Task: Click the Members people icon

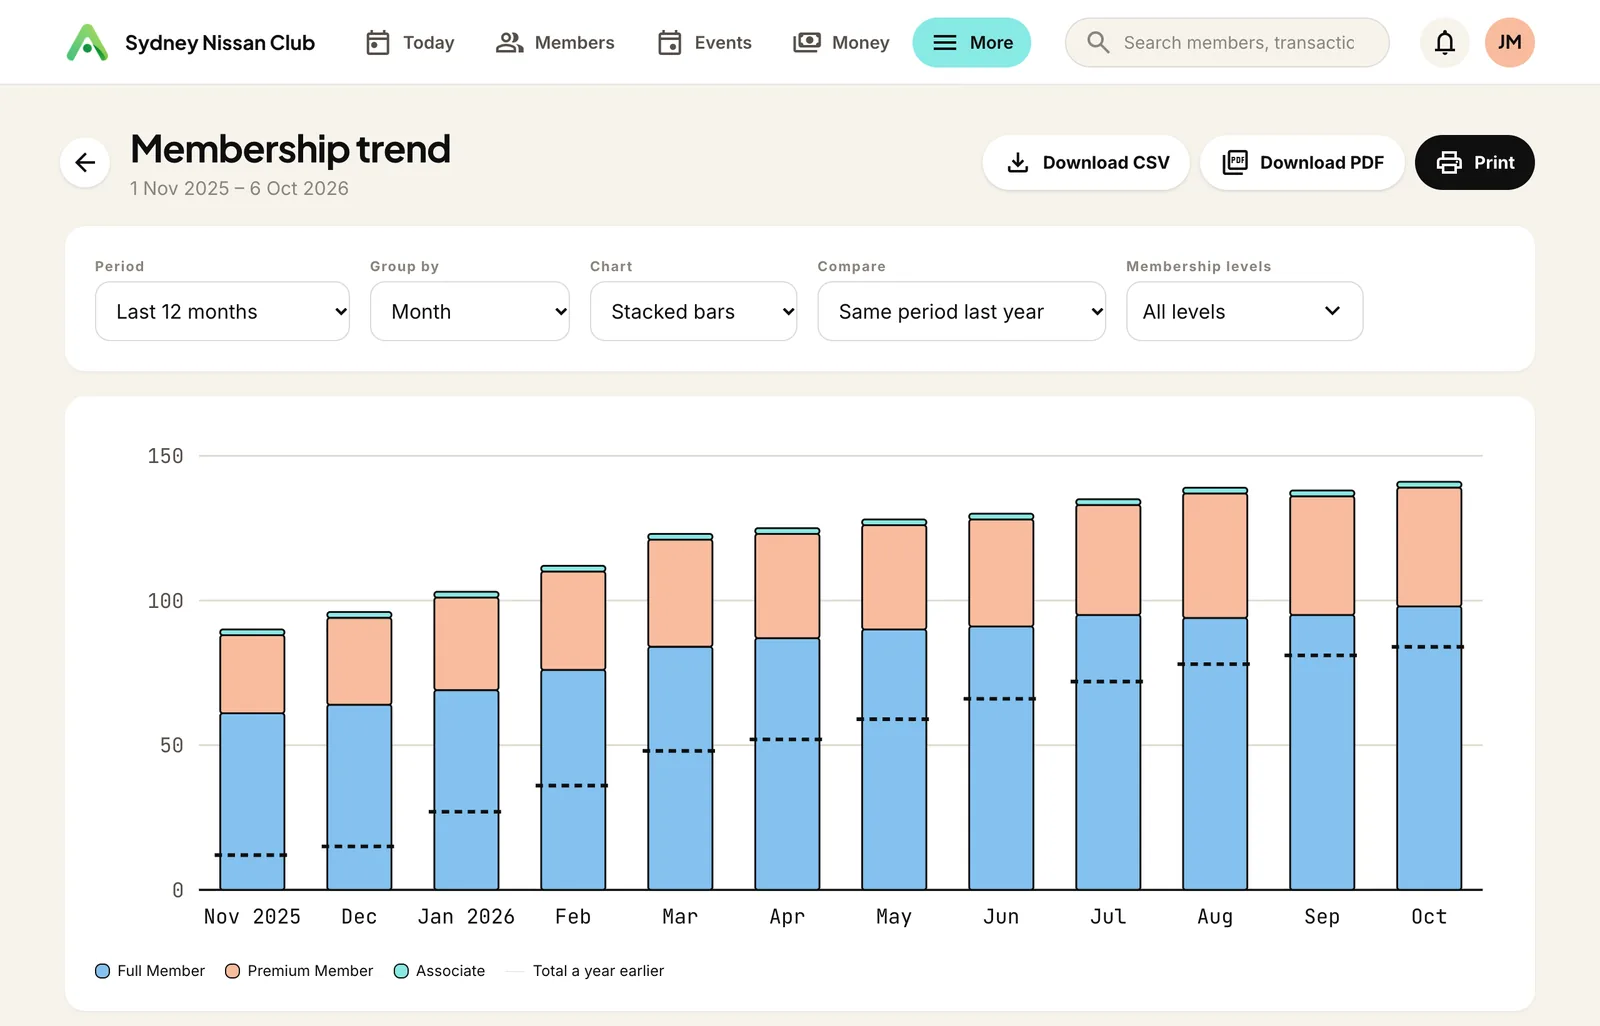Action: pyautogui.click(x=510, y=43)
